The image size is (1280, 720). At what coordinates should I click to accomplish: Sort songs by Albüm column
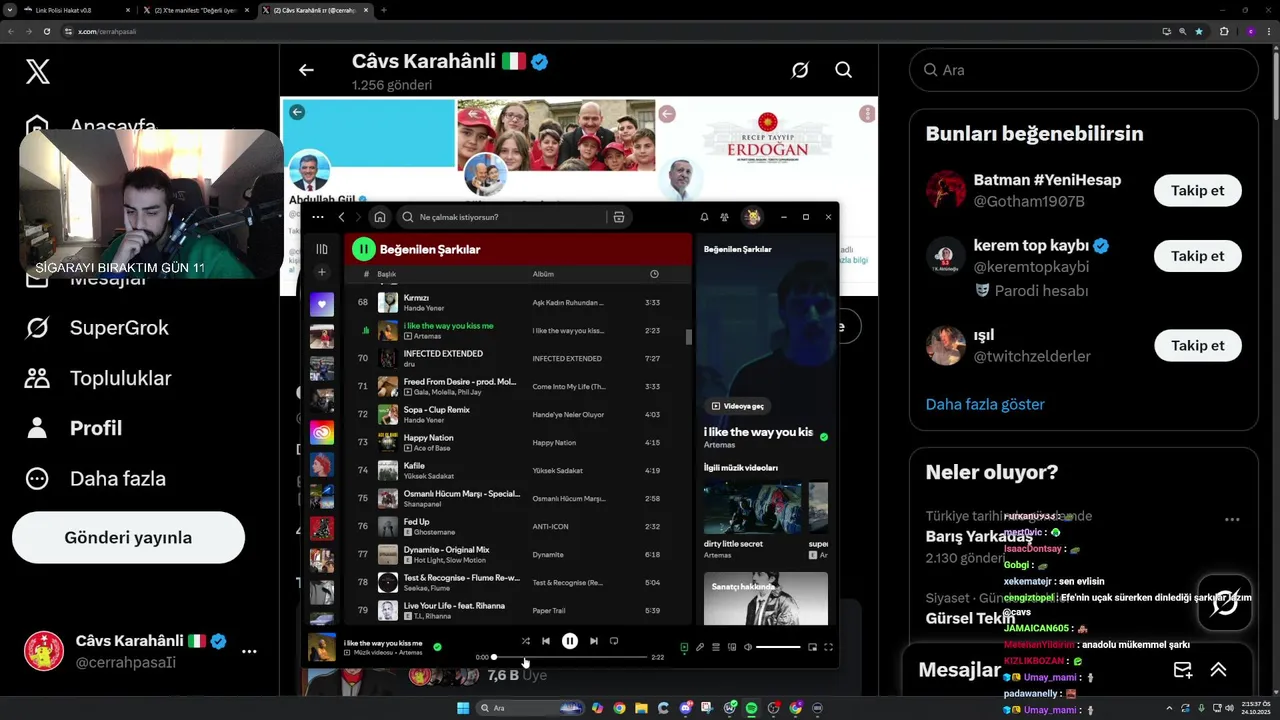[543, 274]
